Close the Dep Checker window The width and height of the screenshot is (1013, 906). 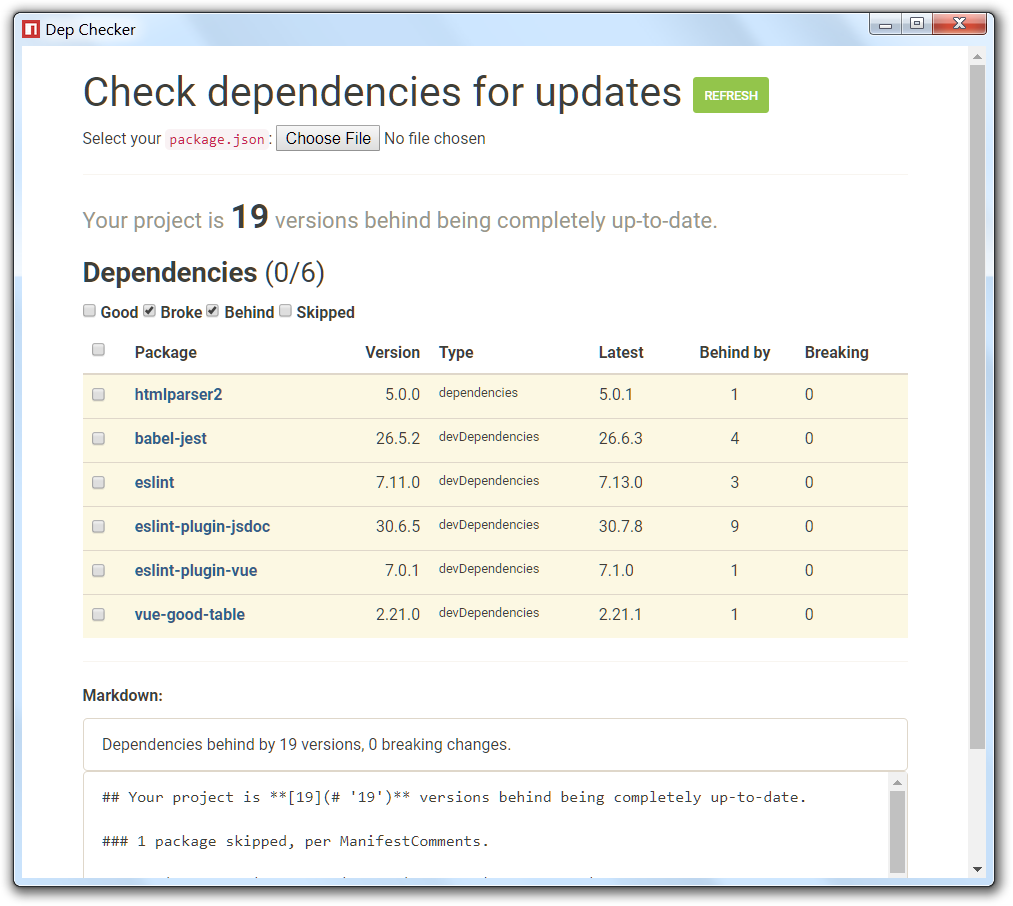pyautogui.click(x=960, y=25)
